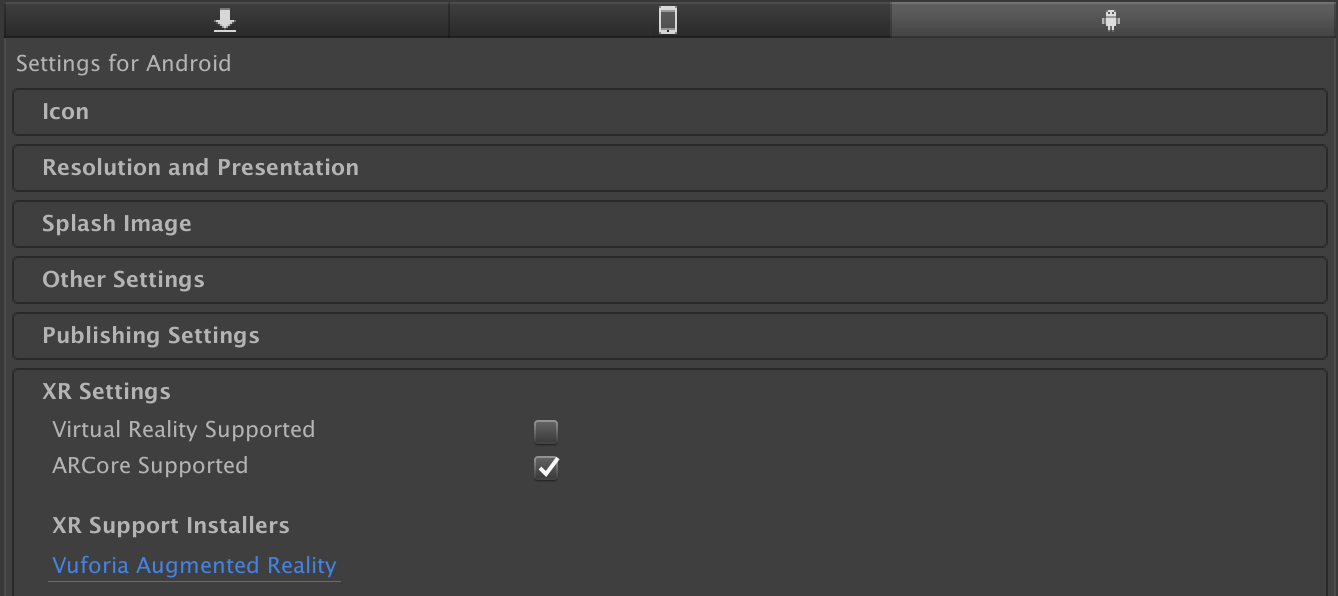Image resolution: width=1338 pixels, height=596 pixels.
Task: Switch to the iOS settings tab
Action: pos(669,19)
